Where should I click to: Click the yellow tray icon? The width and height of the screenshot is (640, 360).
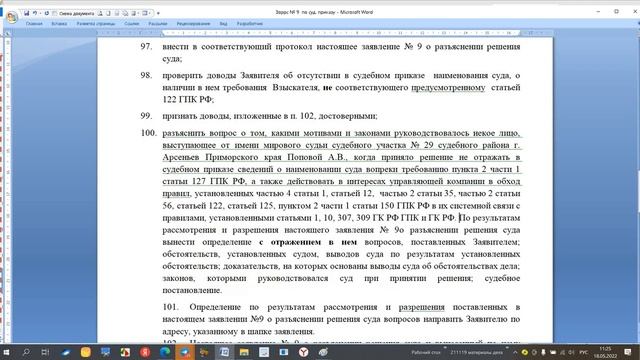525,352
